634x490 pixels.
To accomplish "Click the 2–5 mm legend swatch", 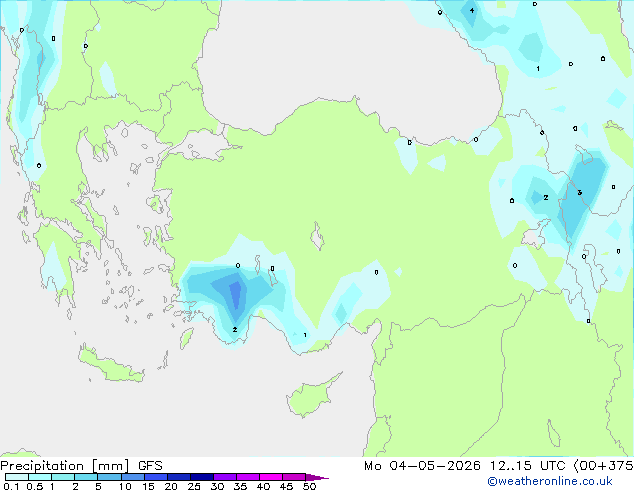I will coord(87,477).
